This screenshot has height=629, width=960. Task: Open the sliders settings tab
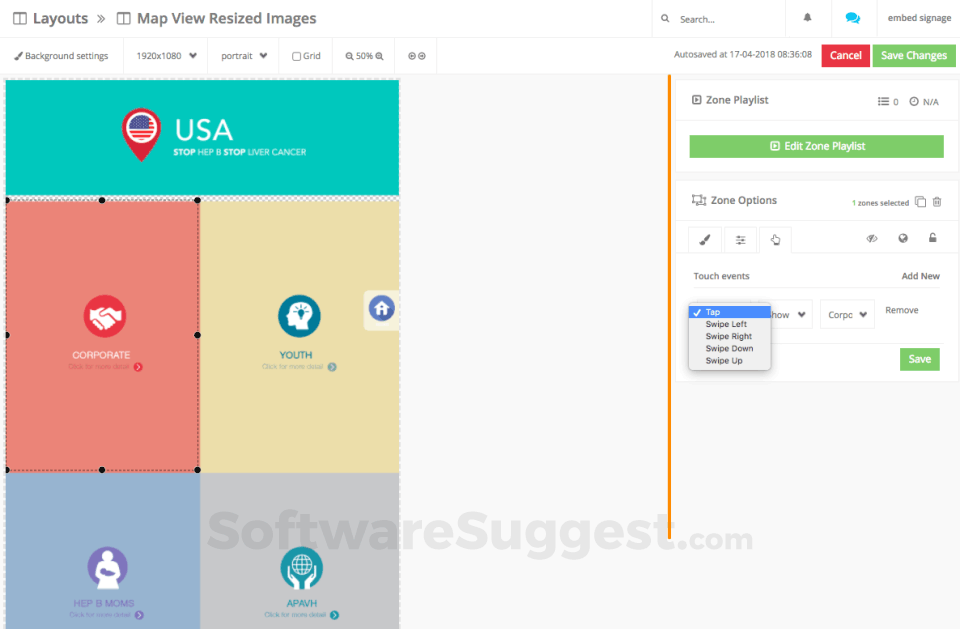740,240
